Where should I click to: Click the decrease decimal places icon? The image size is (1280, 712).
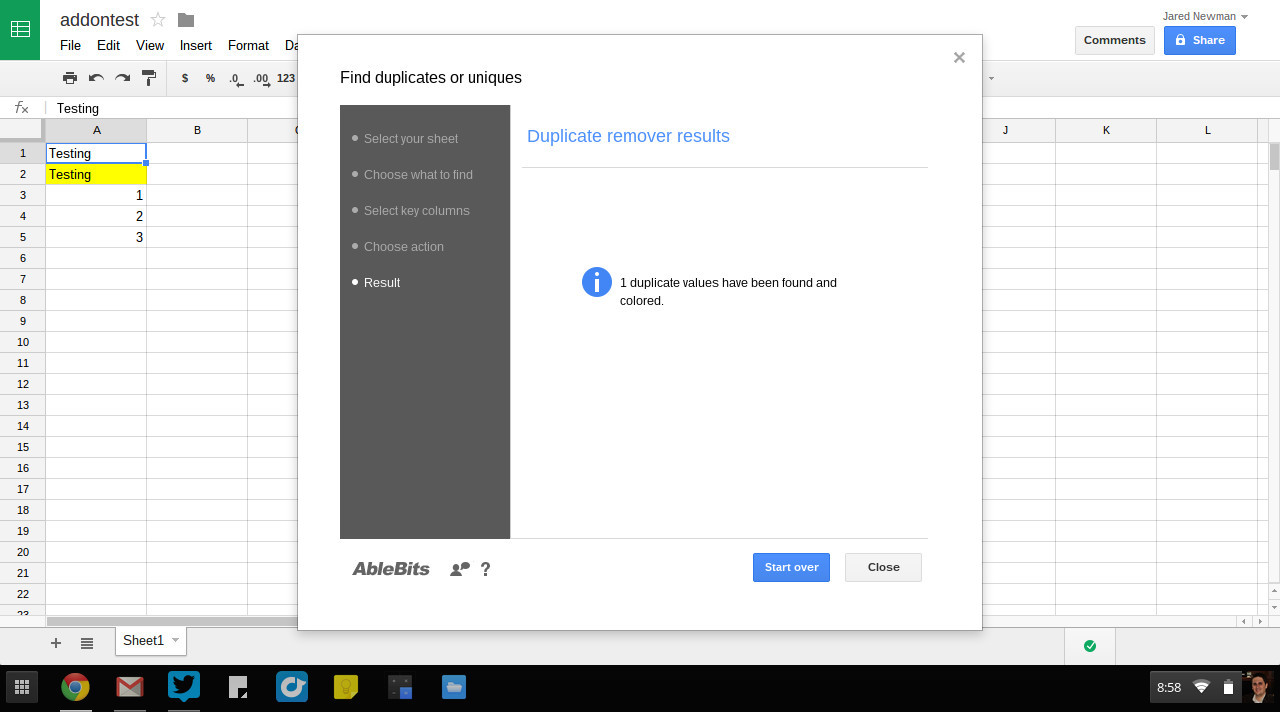[x=235, y=78]
